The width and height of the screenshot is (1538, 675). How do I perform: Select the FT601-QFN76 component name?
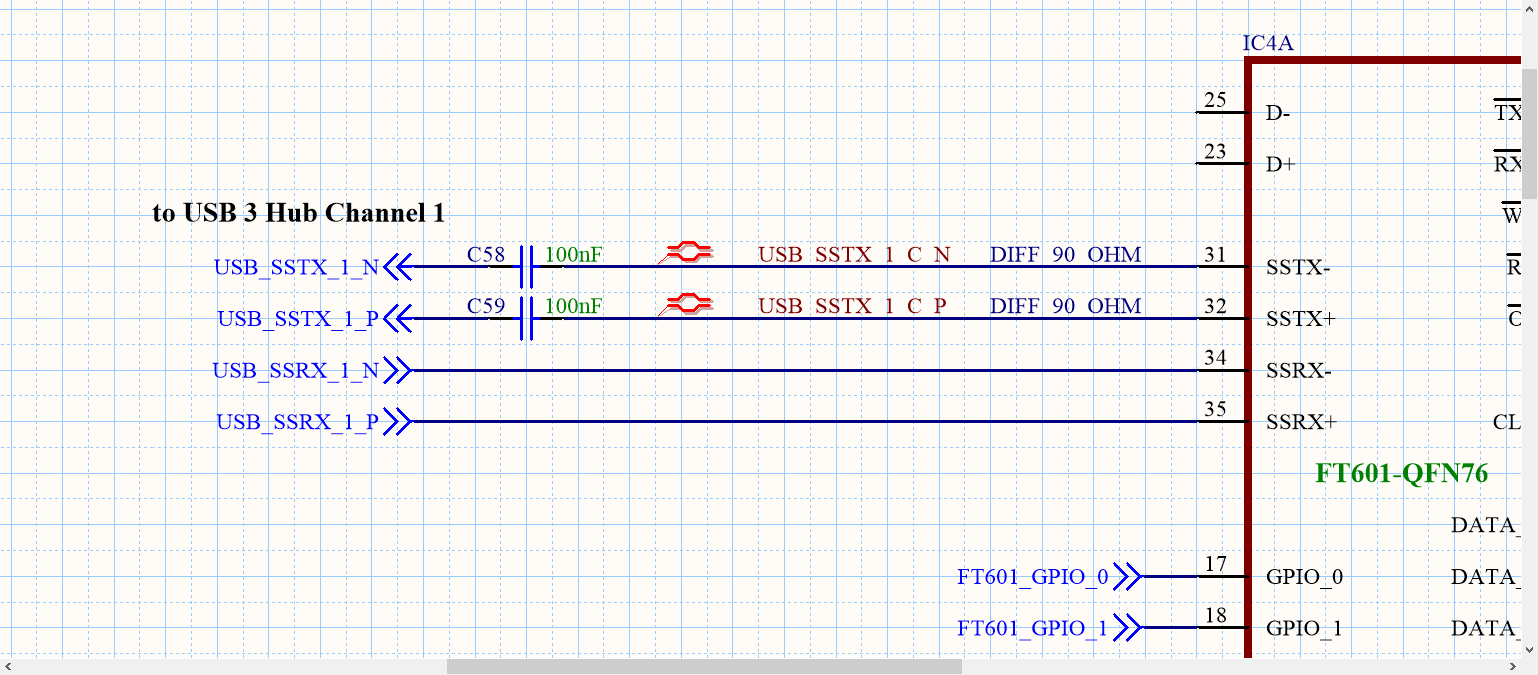(1402, 473)
